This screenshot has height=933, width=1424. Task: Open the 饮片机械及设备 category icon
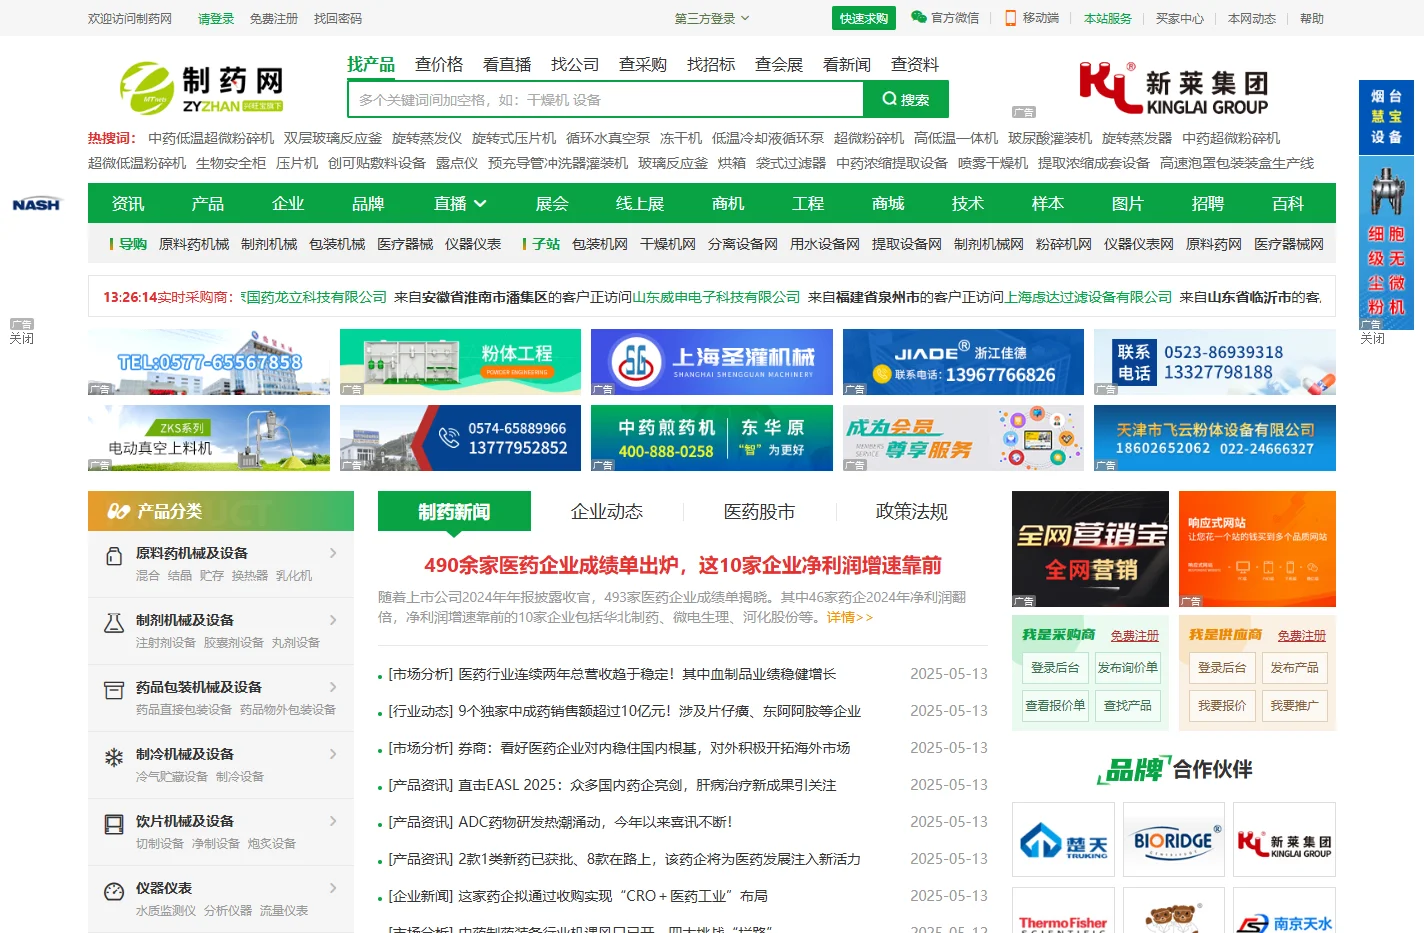click(x=115, y=824)
